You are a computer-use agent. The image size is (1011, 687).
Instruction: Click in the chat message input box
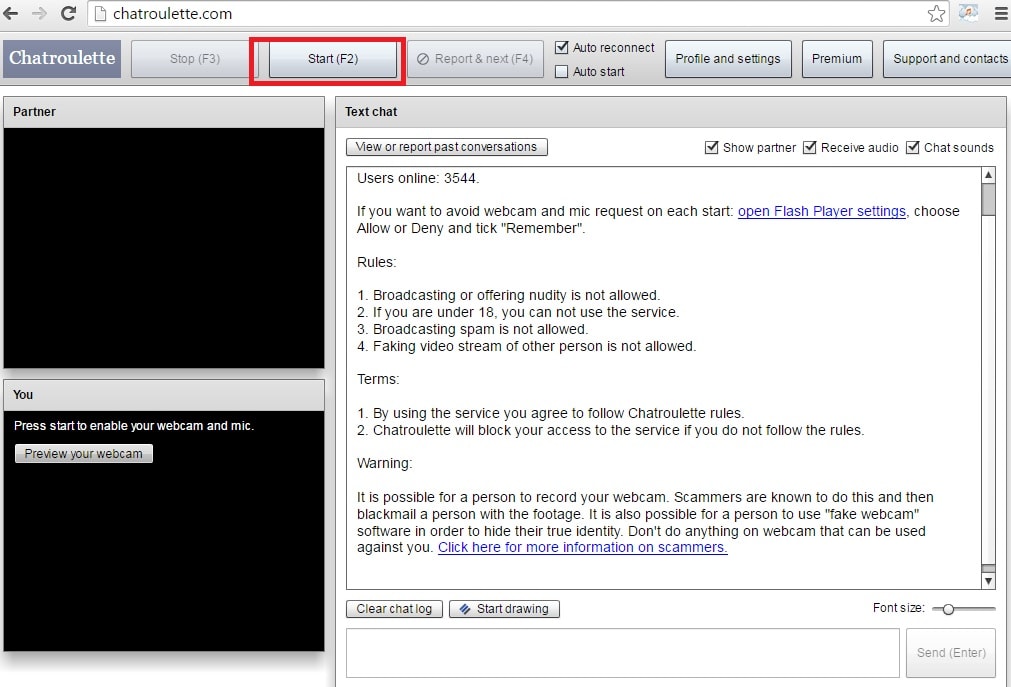[x=622, y=653]
